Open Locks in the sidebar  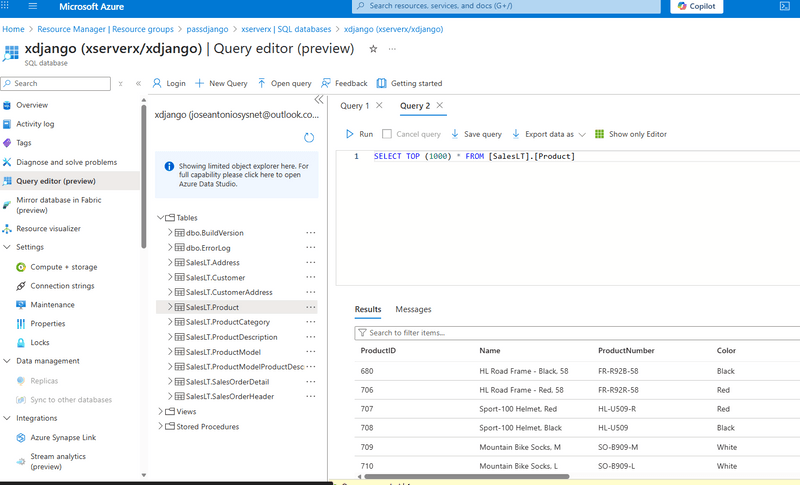pyautogui.click(x=40, y=342)
